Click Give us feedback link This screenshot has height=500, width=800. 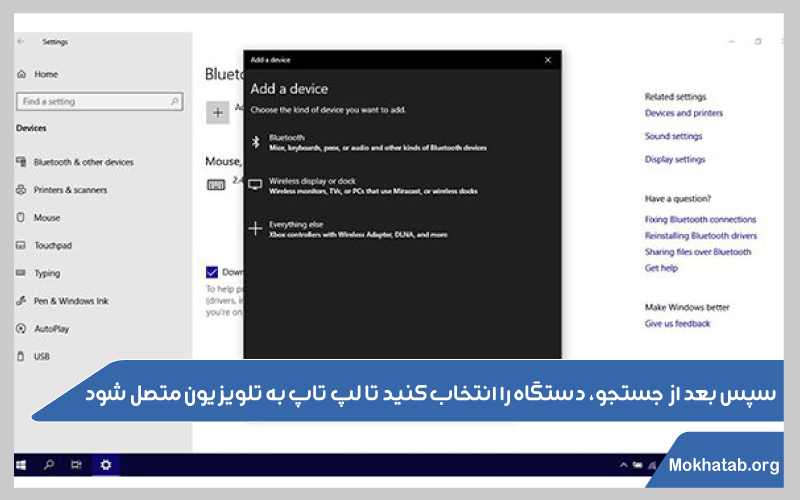[678, 323]
